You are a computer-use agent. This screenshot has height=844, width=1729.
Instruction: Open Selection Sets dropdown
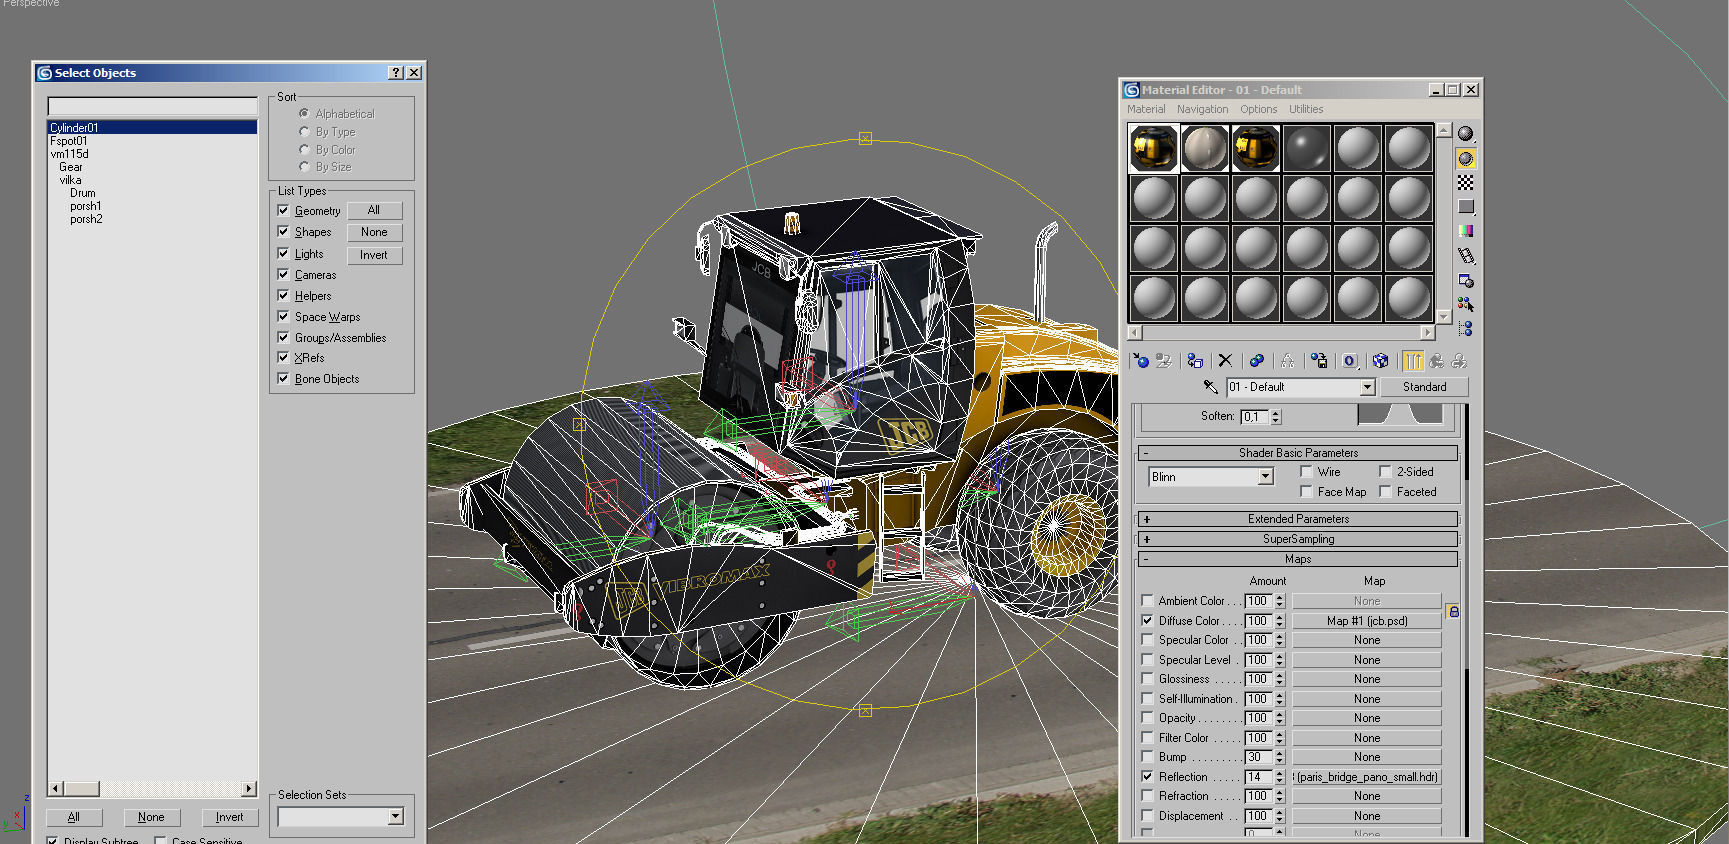[x=395, y=817]
